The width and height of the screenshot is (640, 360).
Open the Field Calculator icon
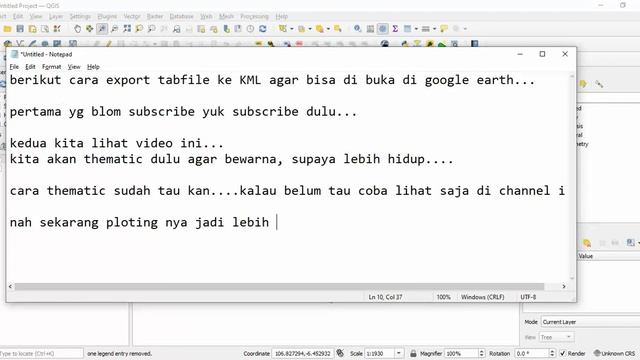tap(370, 29)
